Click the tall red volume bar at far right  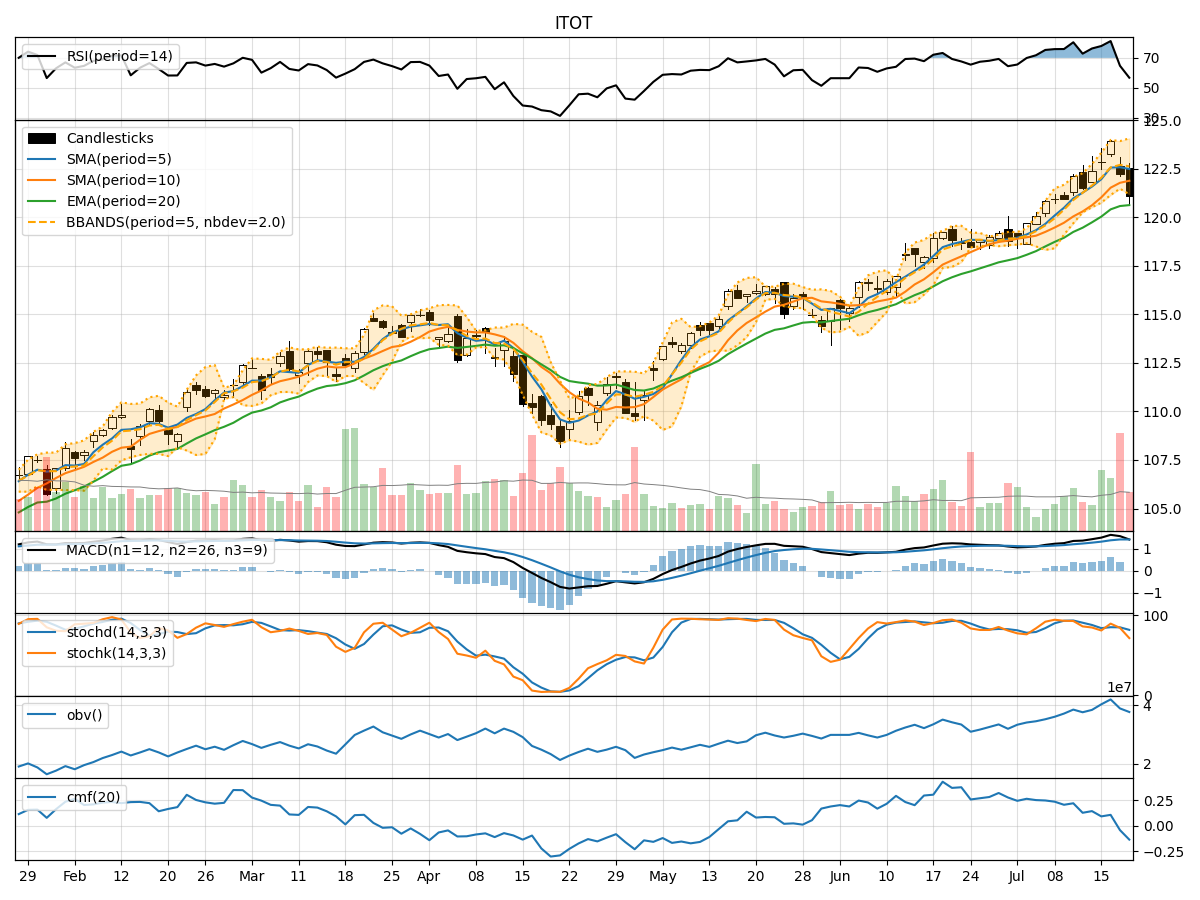1120,480
